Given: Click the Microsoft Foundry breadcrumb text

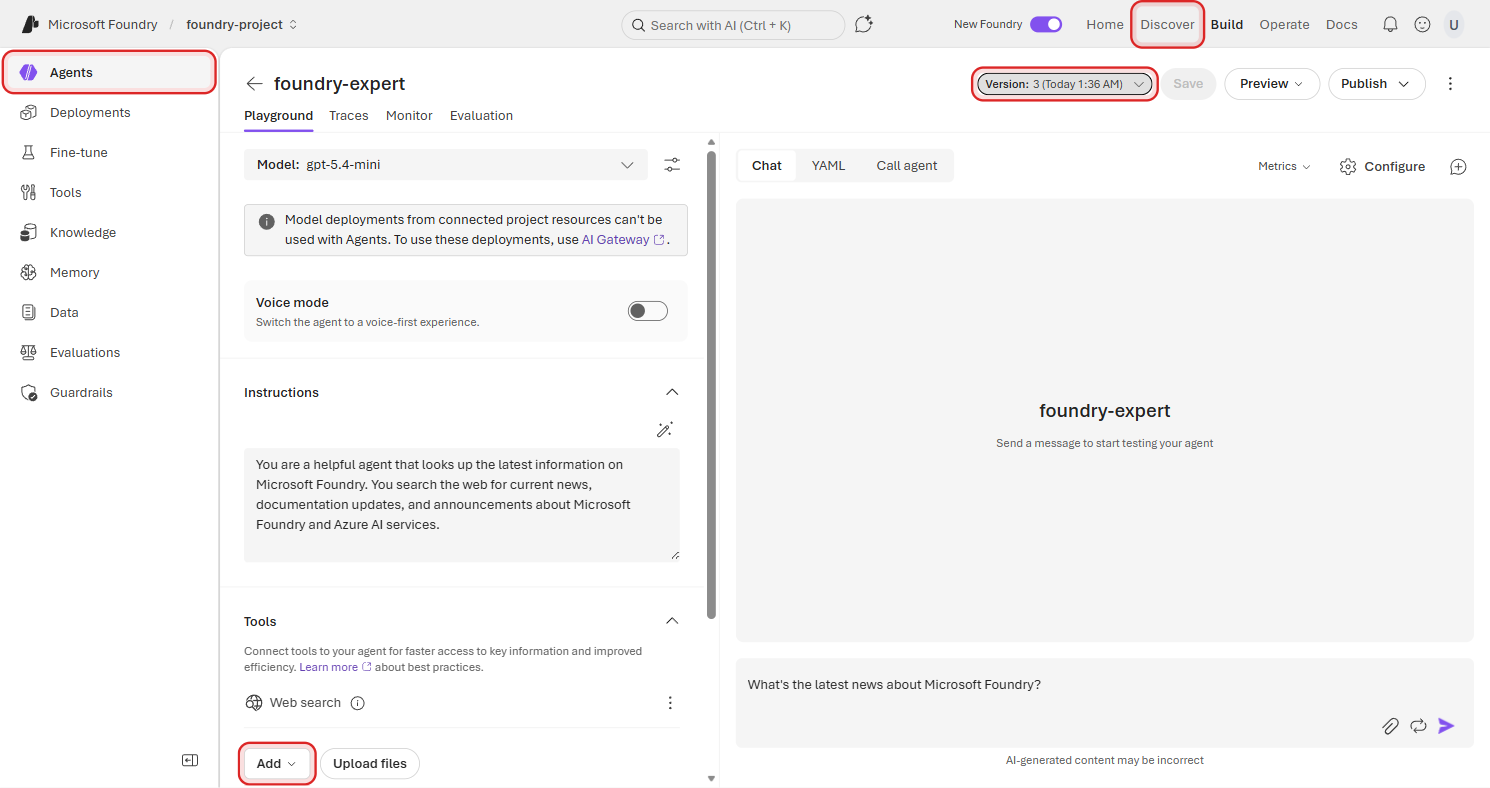Looking at the screenshot, I should point(102,24).
